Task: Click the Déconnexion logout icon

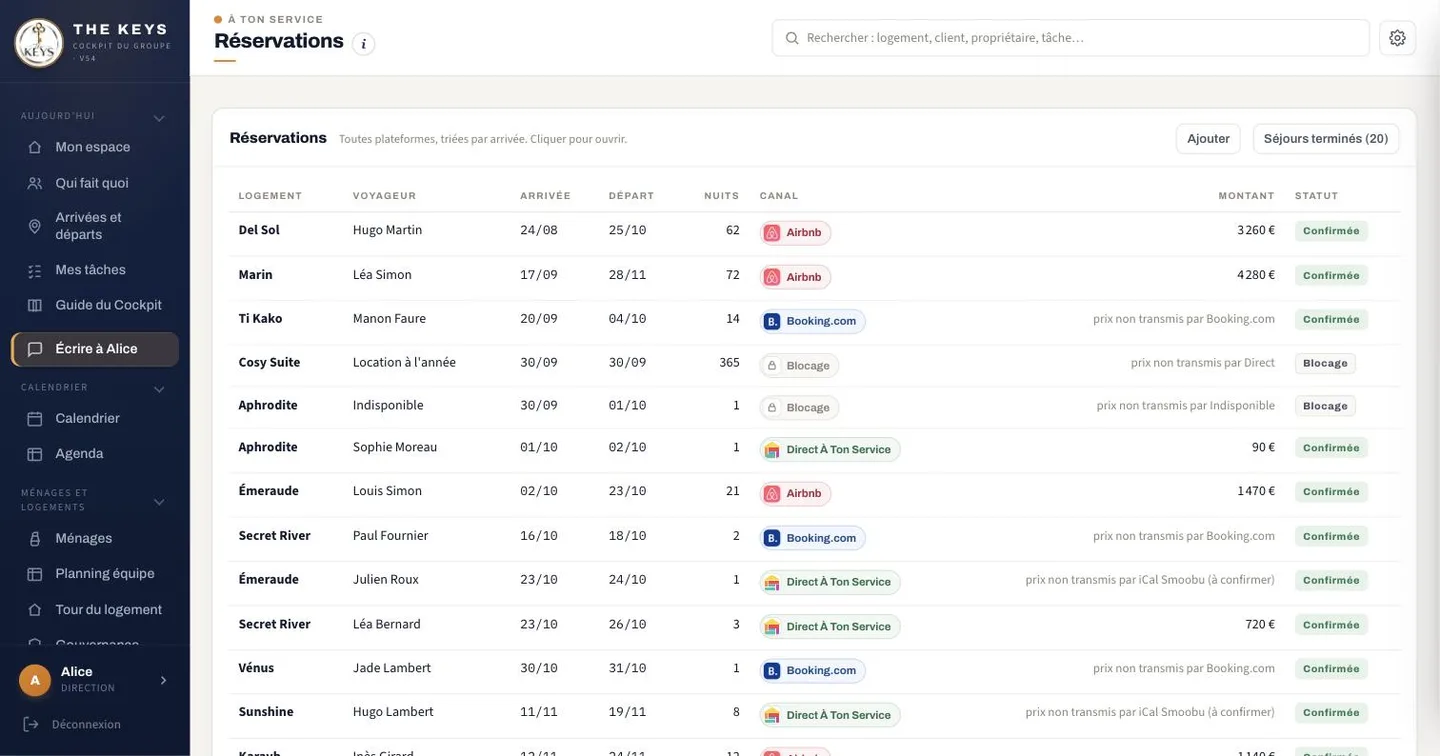Action: pos(31,724)
